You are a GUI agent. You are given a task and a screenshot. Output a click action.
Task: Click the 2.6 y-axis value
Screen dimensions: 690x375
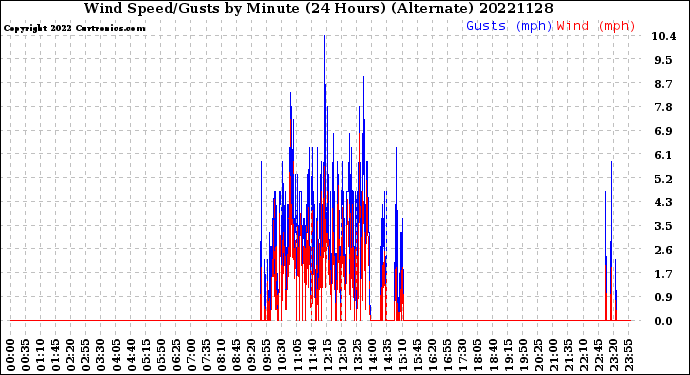coord(664,250)
